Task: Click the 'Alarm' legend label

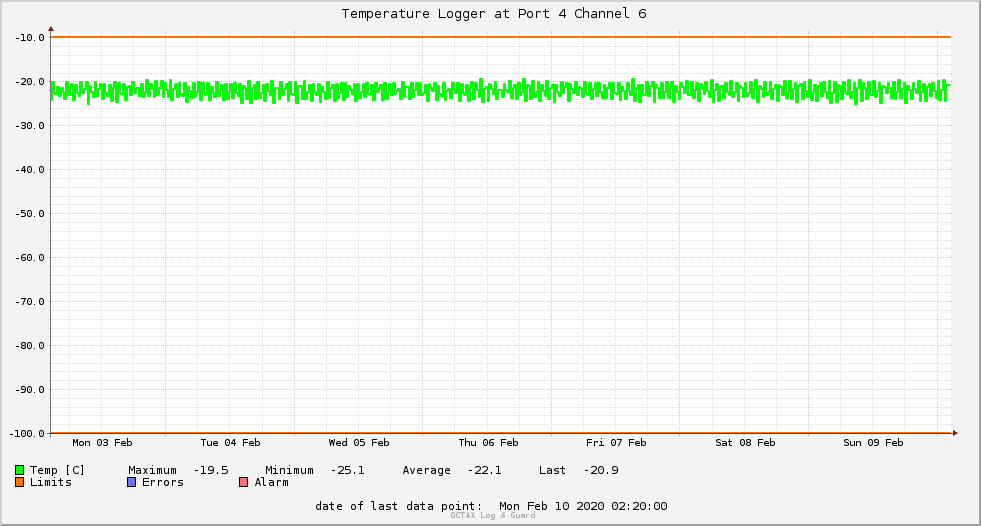Action: [x=272, y=482]
